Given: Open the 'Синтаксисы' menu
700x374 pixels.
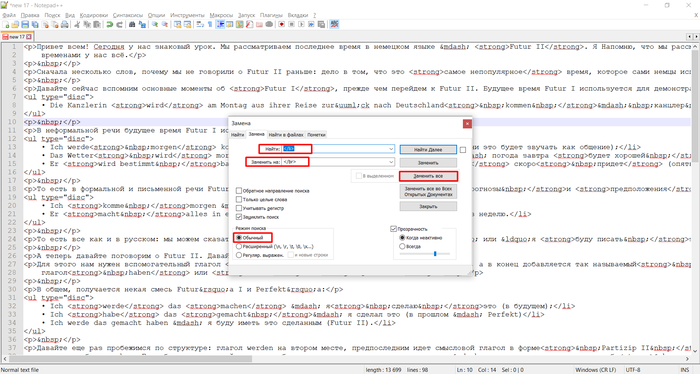Looking at the screenshot, I should 128,15.
